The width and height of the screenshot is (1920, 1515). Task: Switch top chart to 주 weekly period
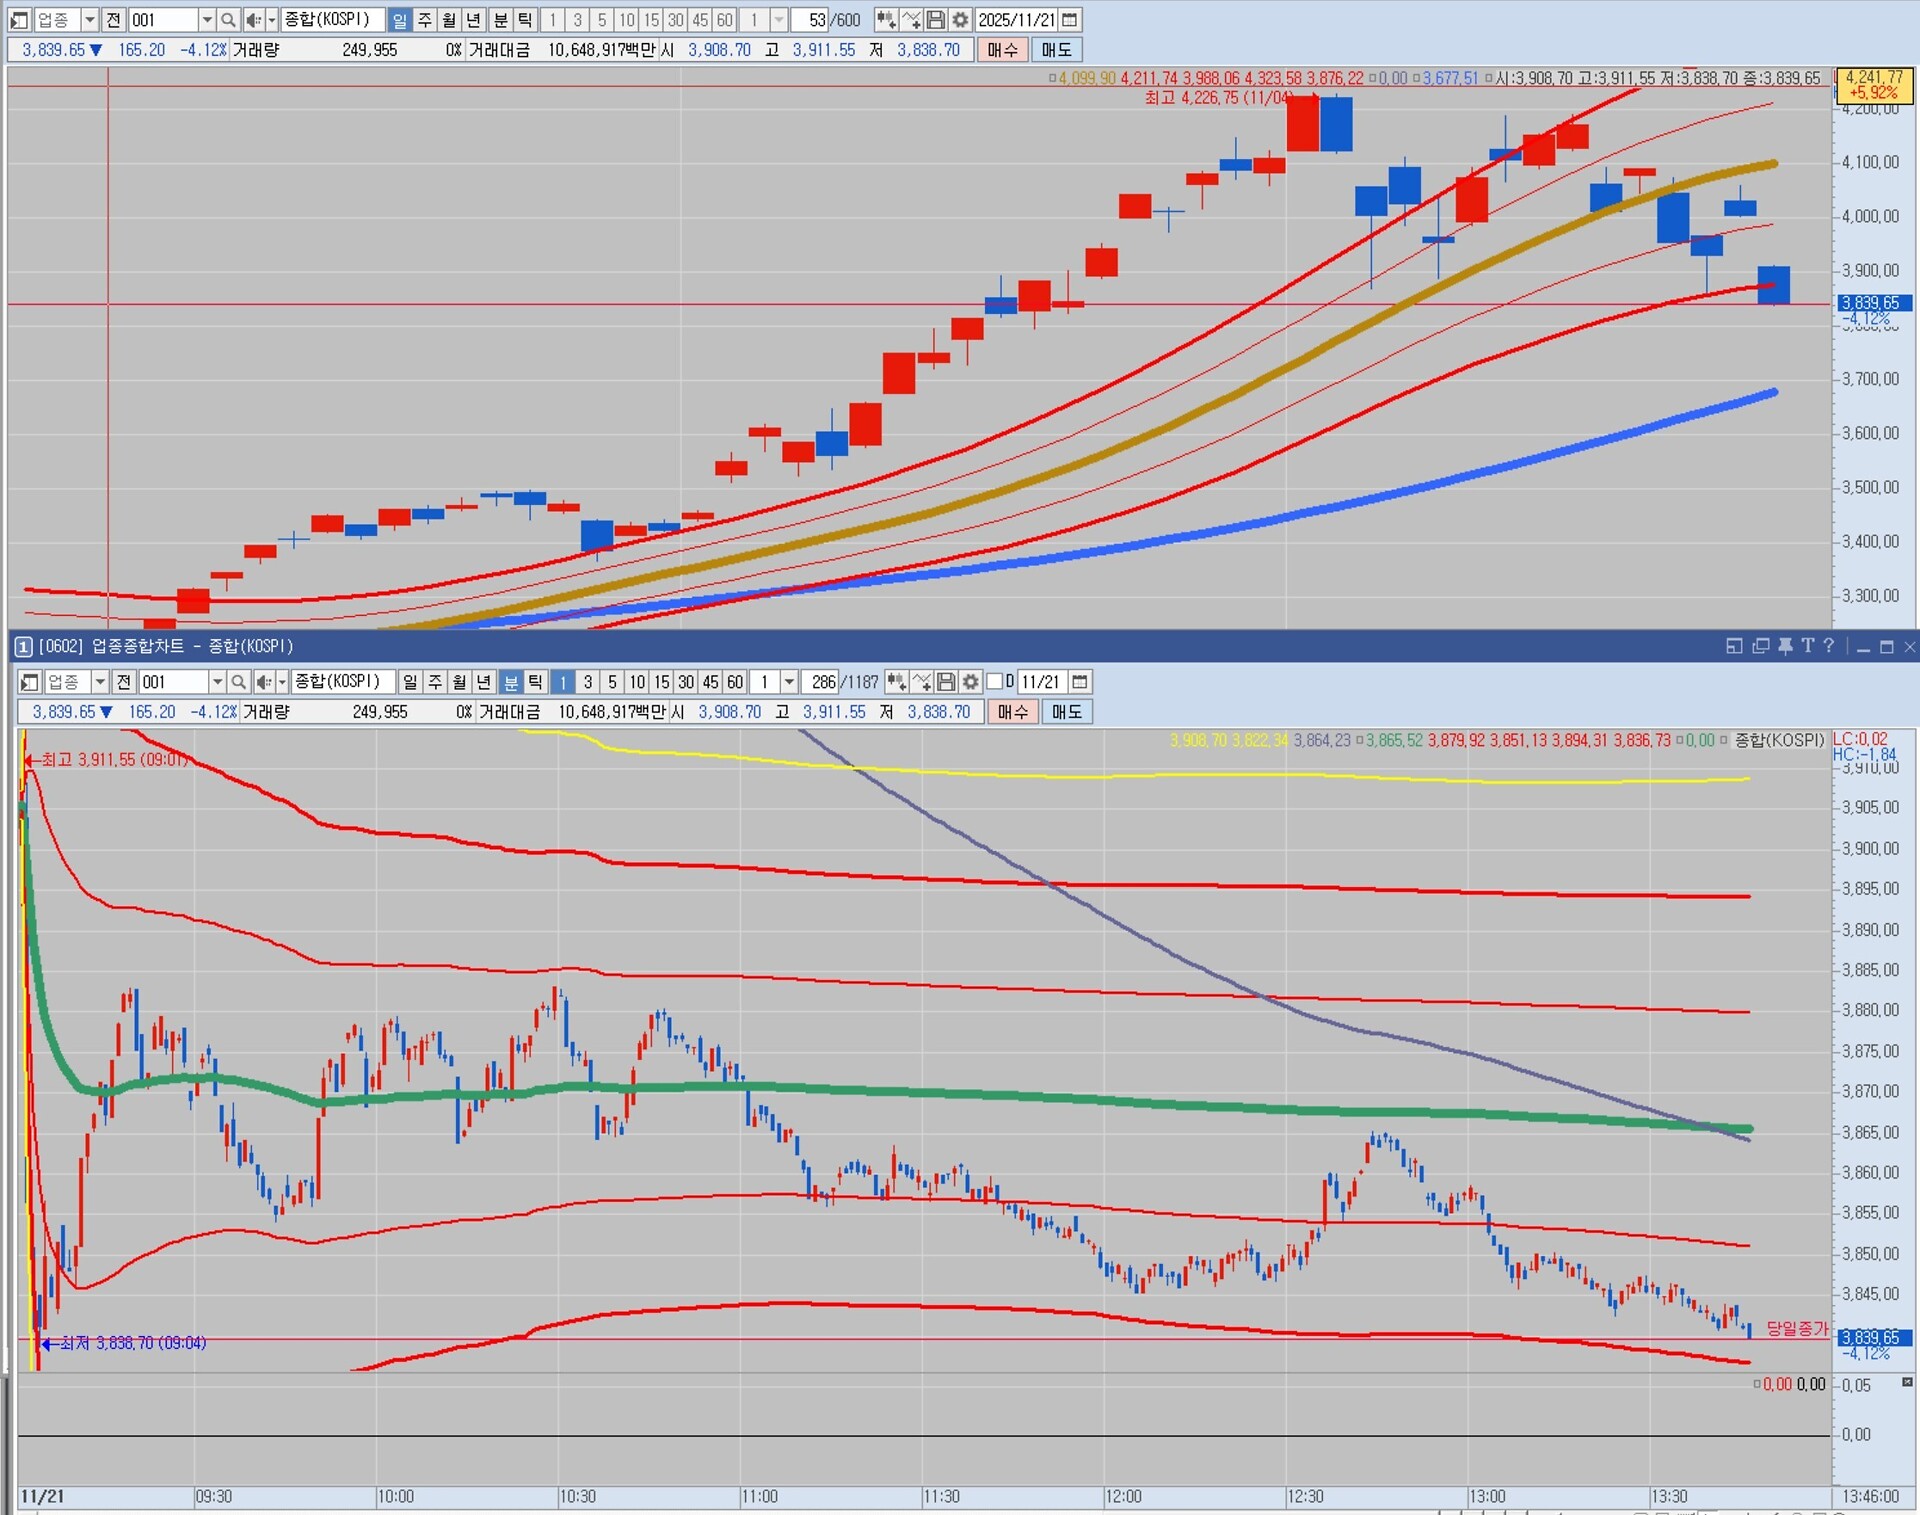click(425, 20)
